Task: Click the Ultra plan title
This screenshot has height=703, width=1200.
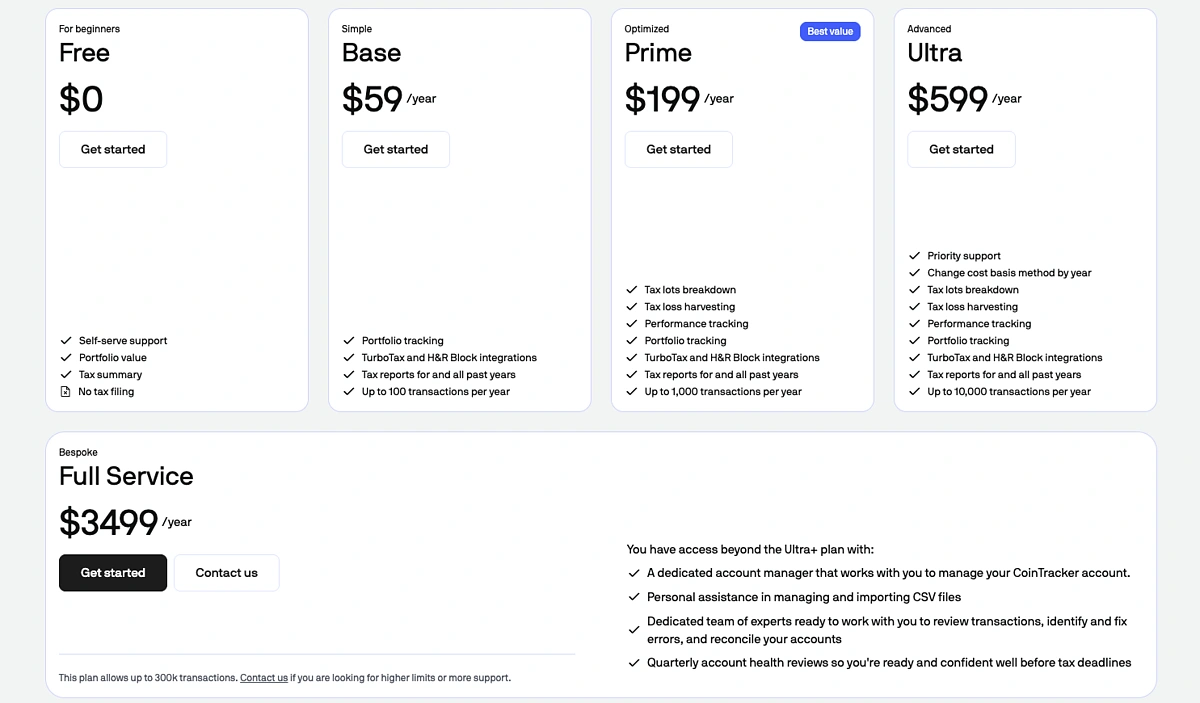Action: 934,53
